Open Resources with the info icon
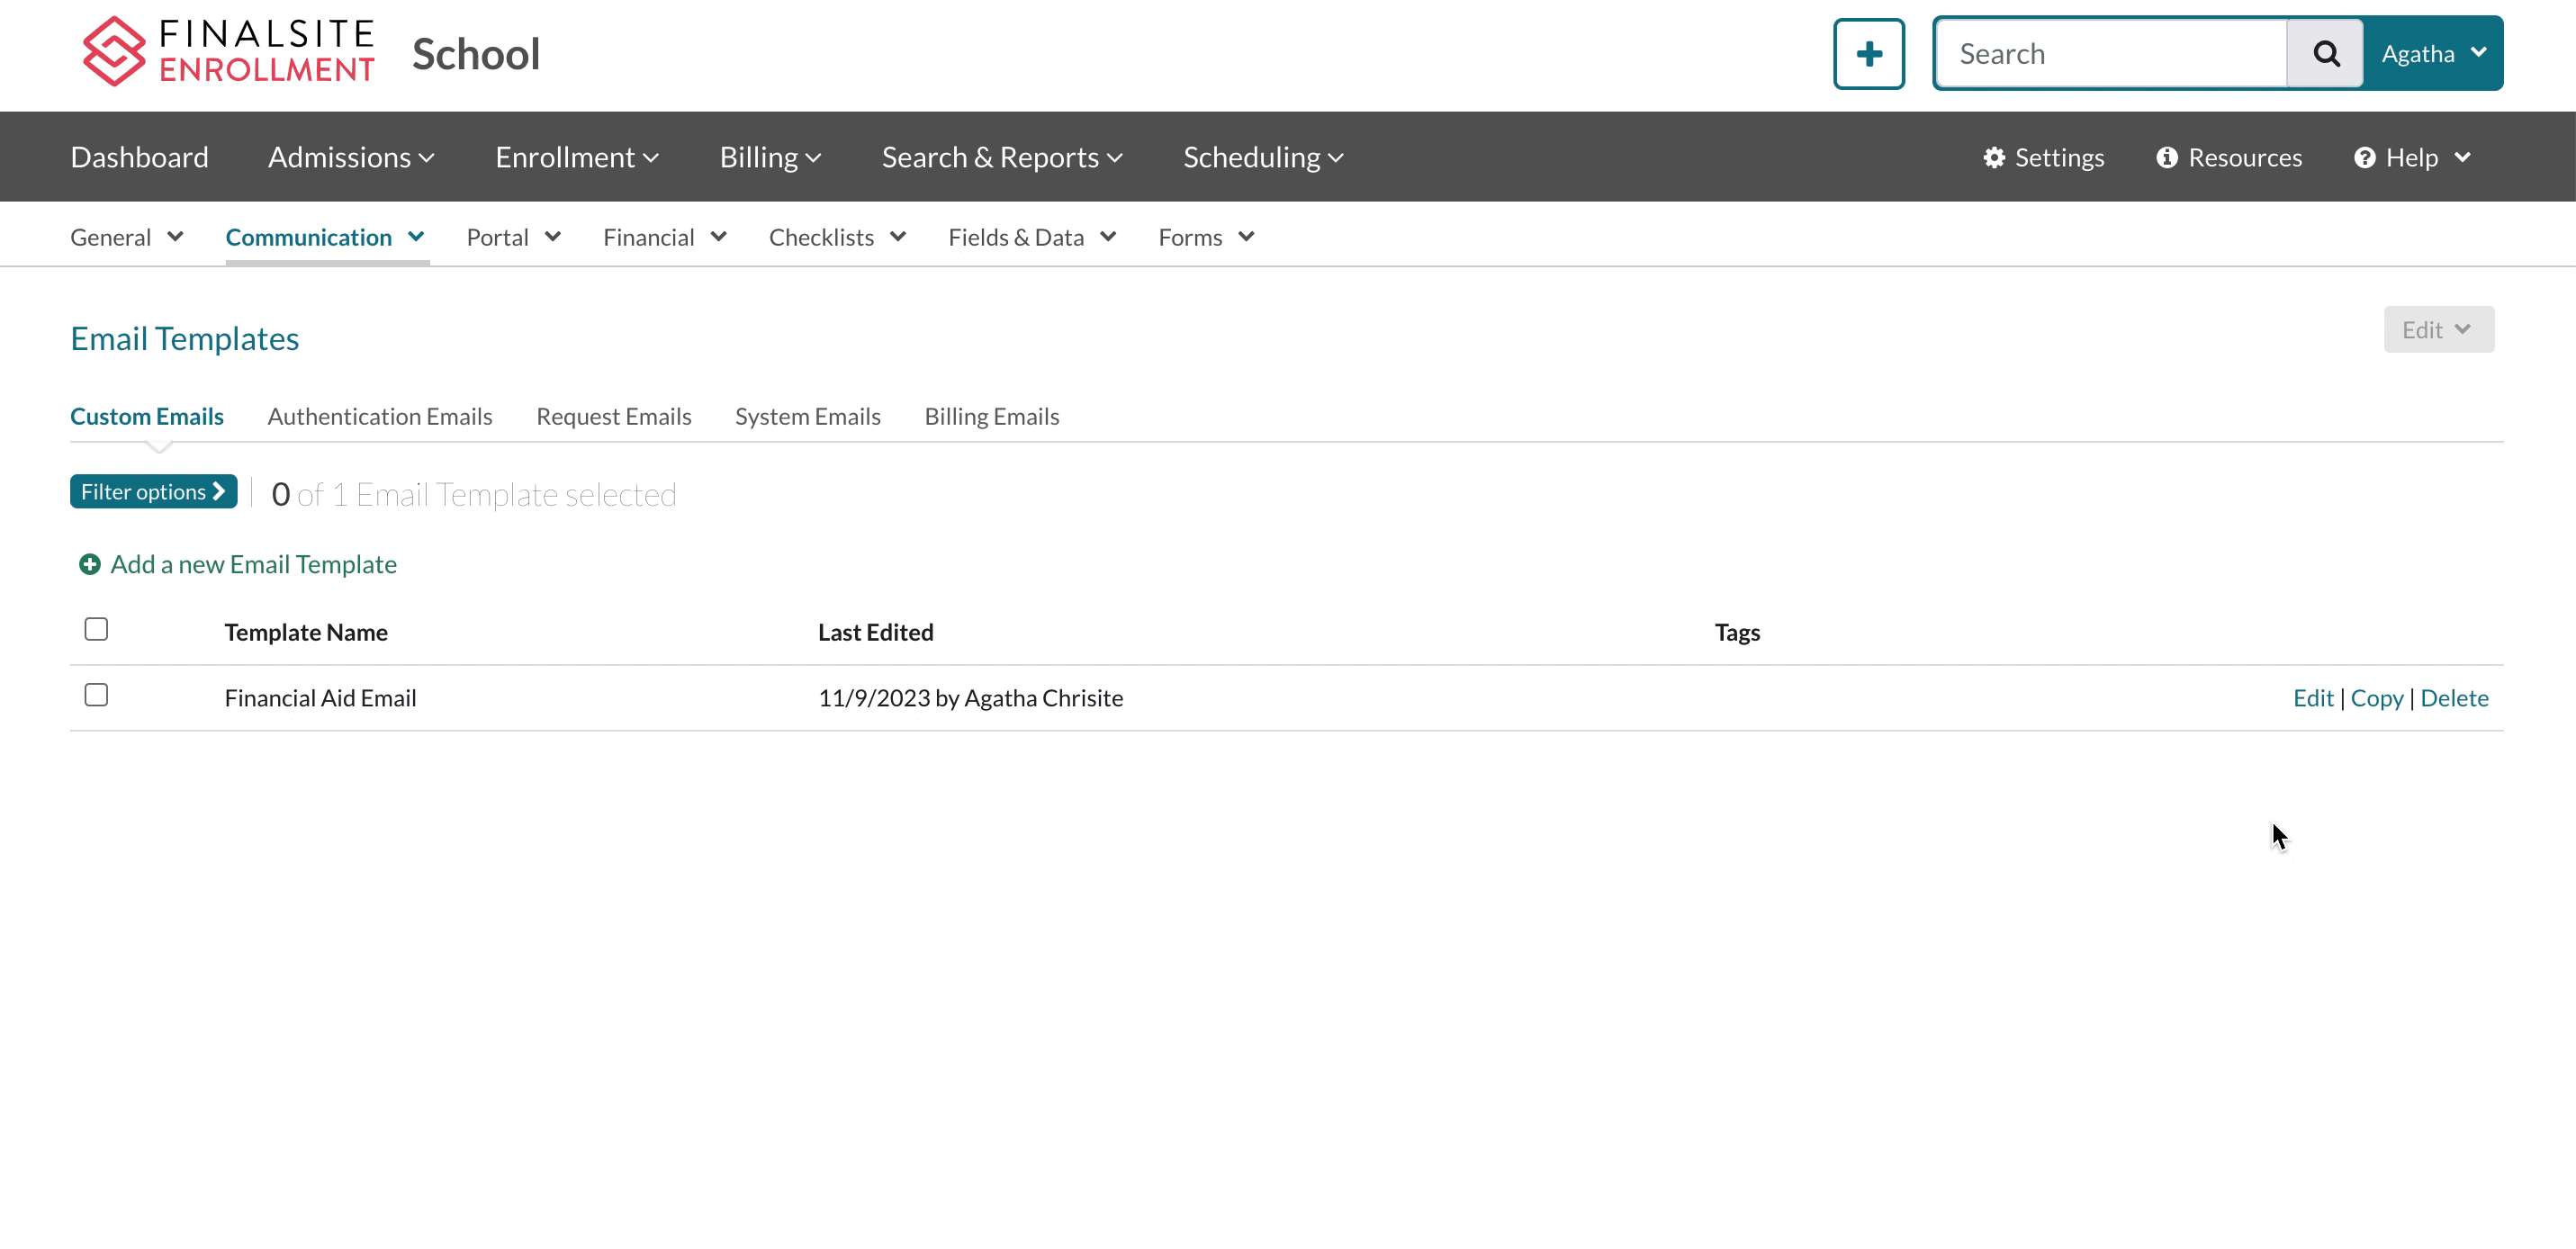This screenshot has width=2576, height=1249. click(2166, 158)
